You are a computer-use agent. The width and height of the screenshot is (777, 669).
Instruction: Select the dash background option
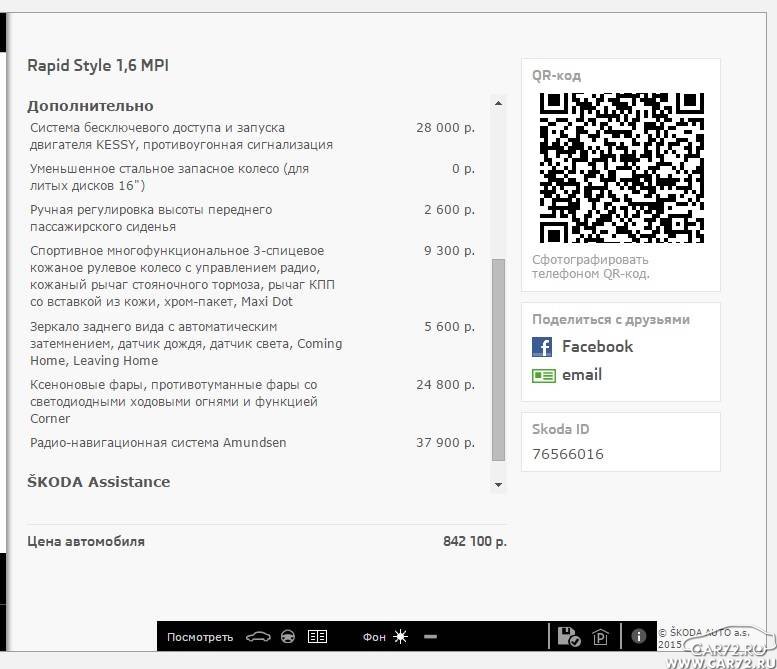pos(431,637)
